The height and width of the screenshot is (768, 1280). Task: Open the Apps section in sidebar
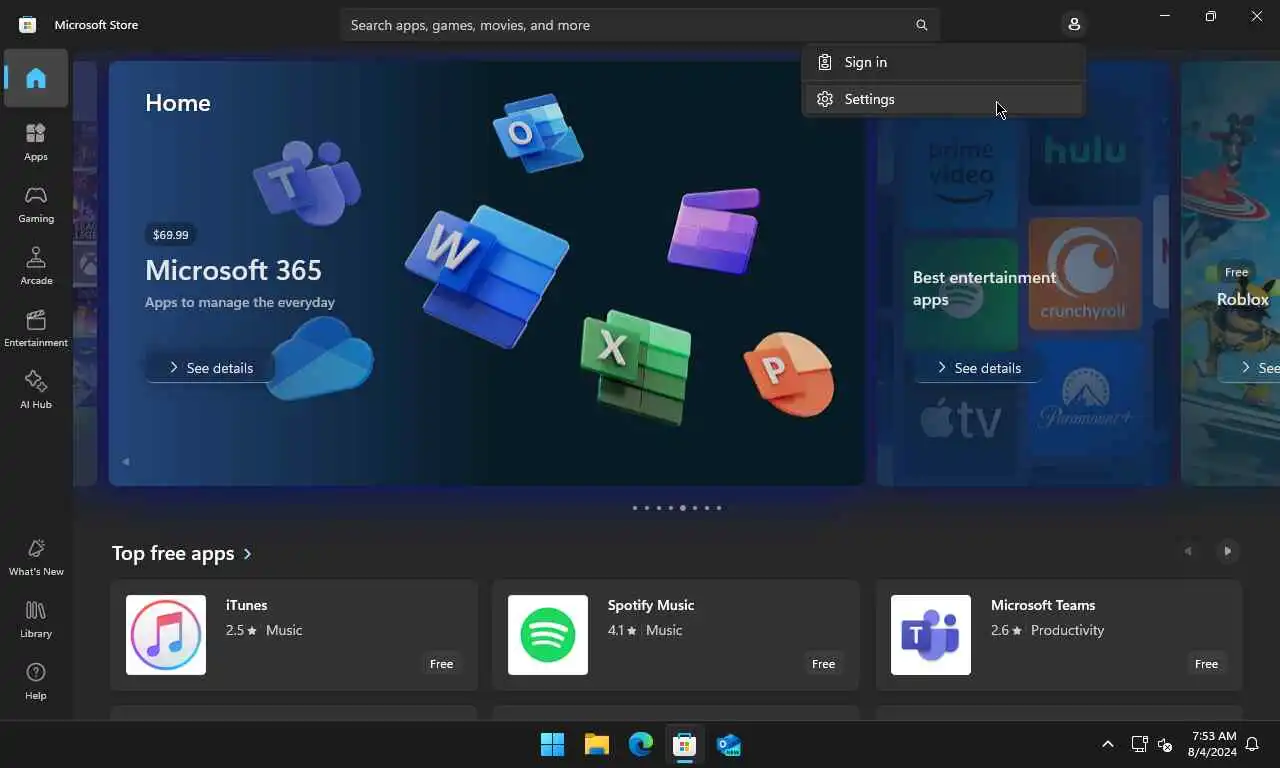point(36,142)
